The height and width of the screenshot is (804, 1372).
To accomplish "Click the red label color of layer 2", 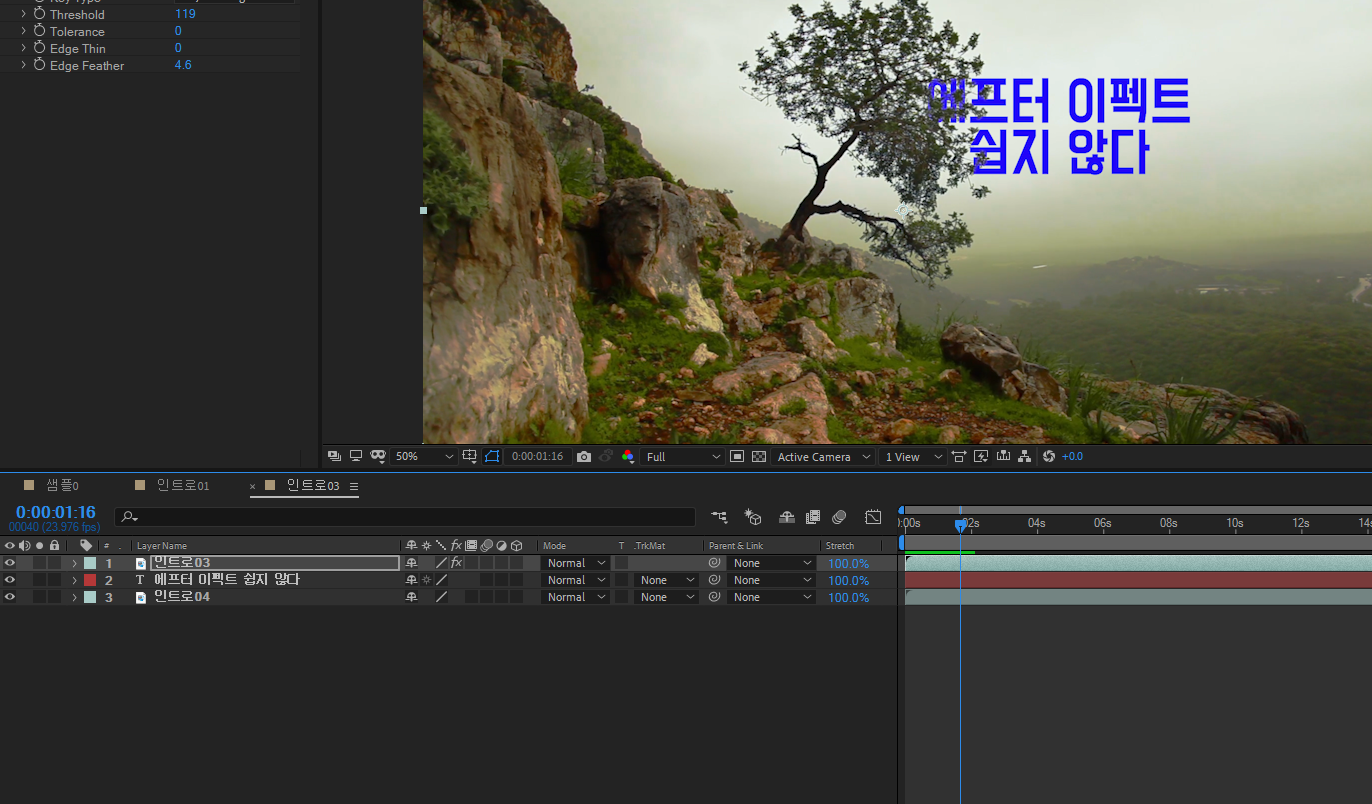I will (90, 580).
